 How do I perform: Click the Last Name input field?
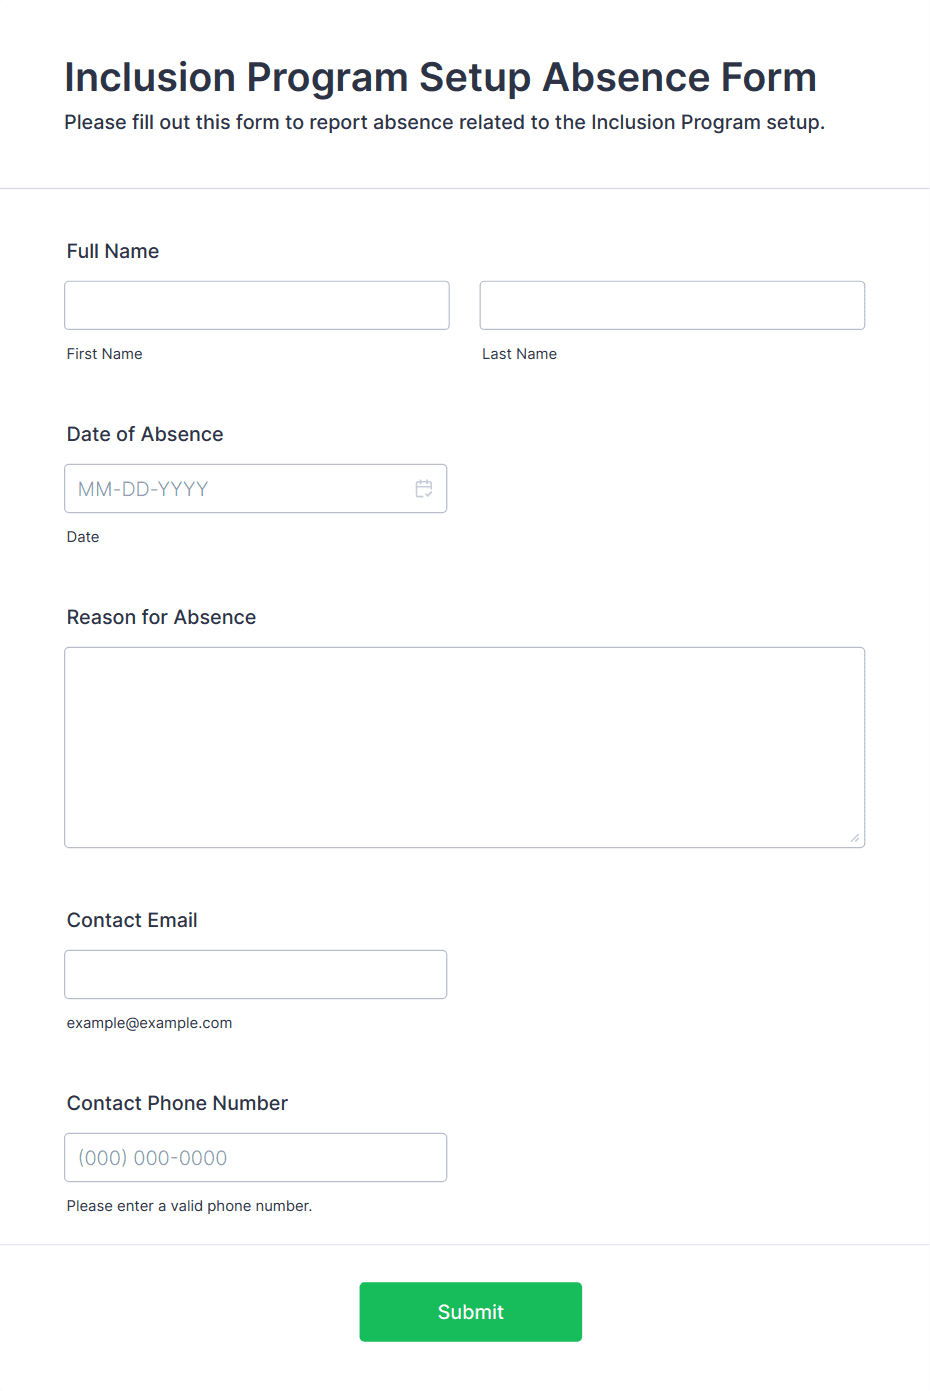pyautogui.click(x=672, y=305)
